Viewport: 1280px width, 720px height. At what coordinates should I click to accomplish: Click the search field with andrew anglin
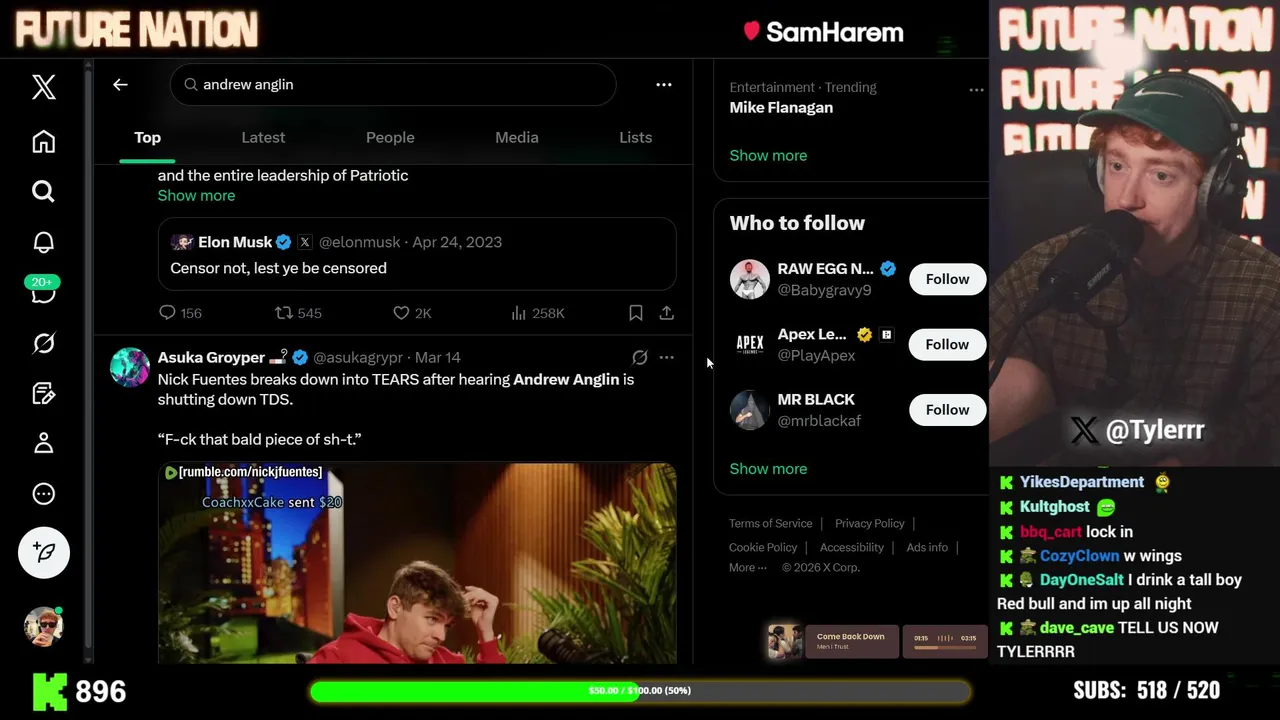(393, 85)
